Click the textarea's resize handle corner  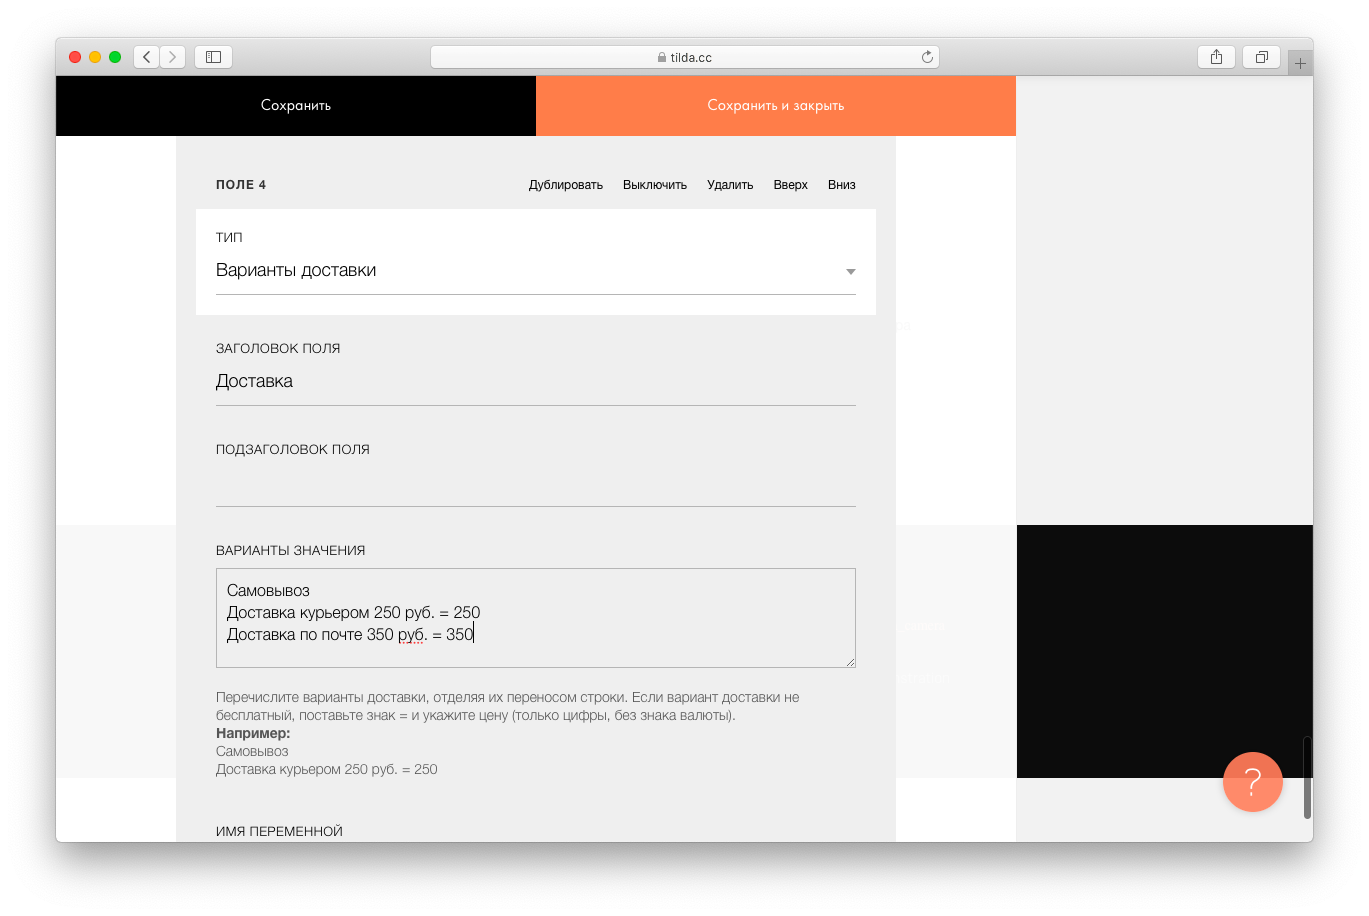pyautogui.click(x=850, y=662)
